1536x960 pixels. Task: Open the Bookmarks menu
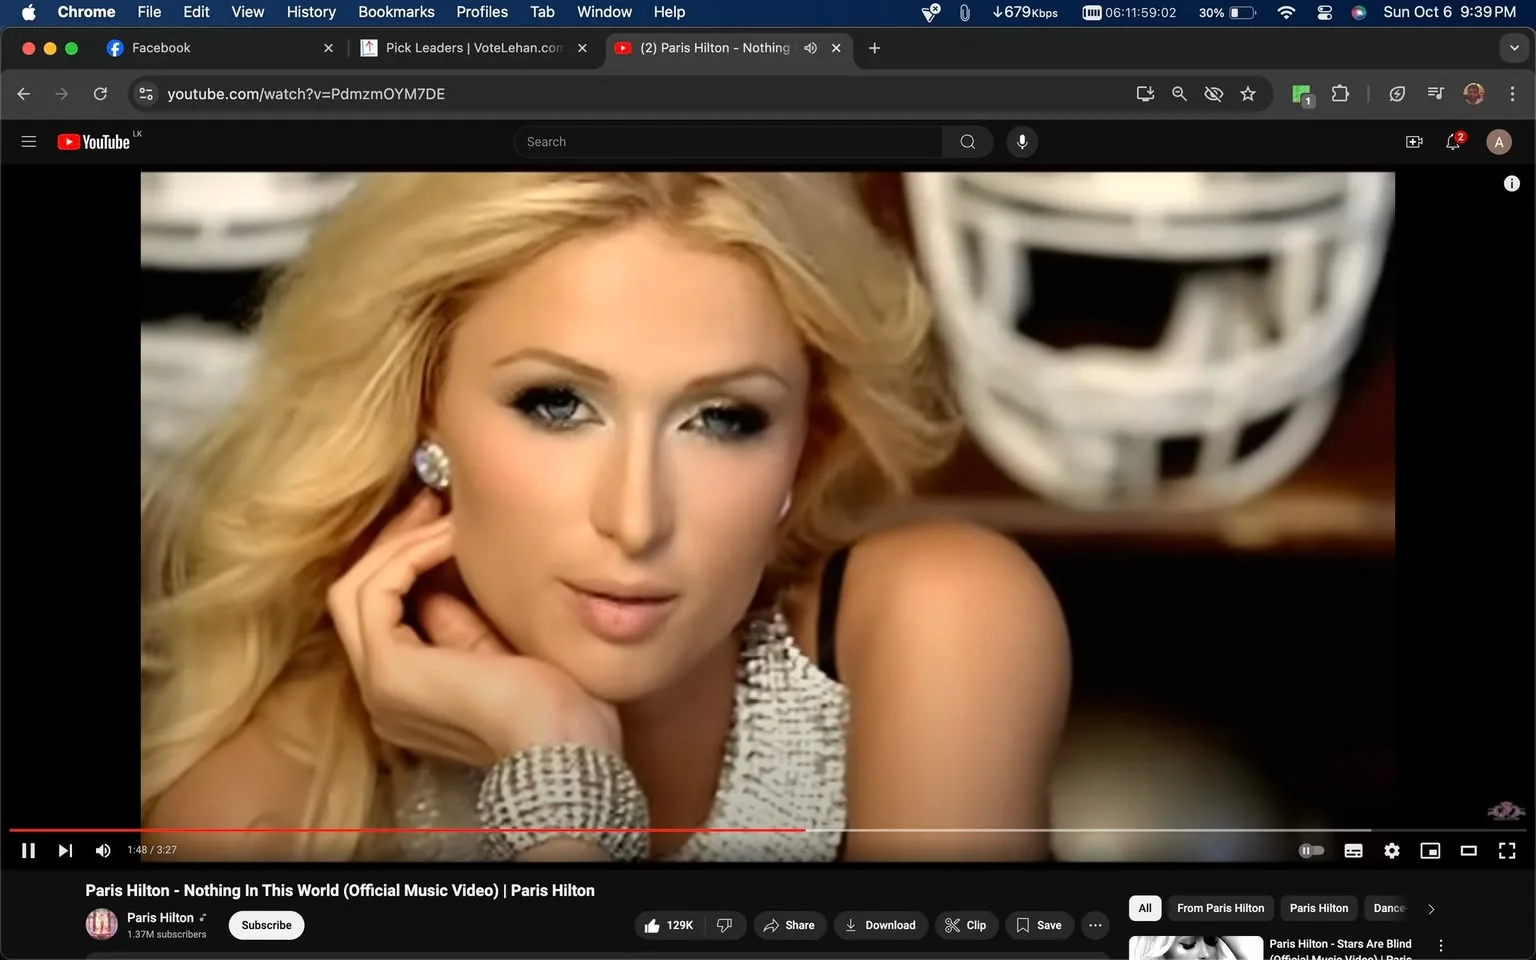coord(396,12)
